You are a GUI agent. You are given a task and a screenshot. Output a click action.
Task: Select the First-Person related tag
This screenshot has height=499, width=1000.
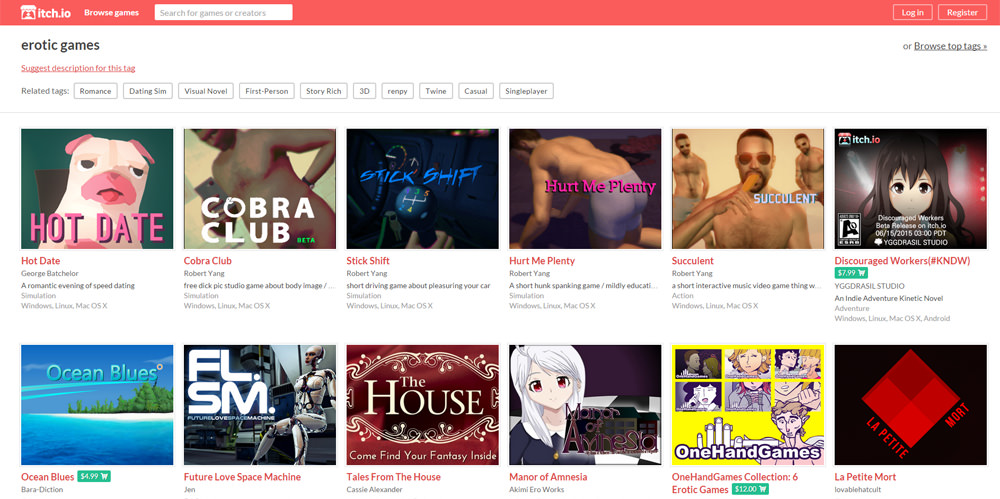tap(267, 91)
